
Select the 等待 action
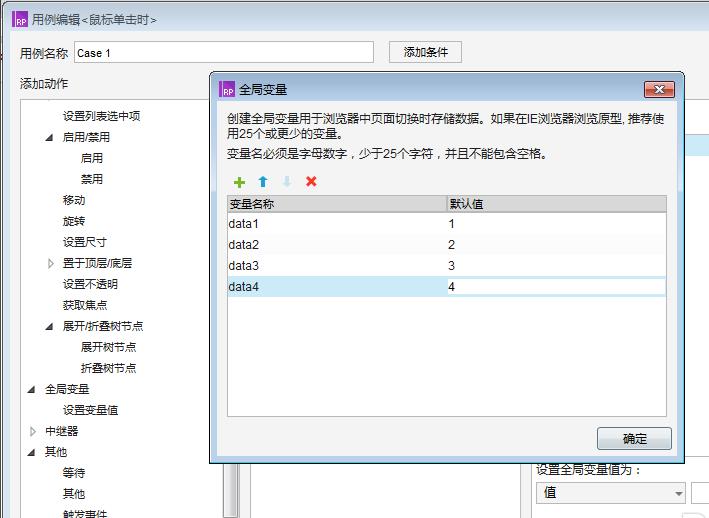click(x=74, y=473)
